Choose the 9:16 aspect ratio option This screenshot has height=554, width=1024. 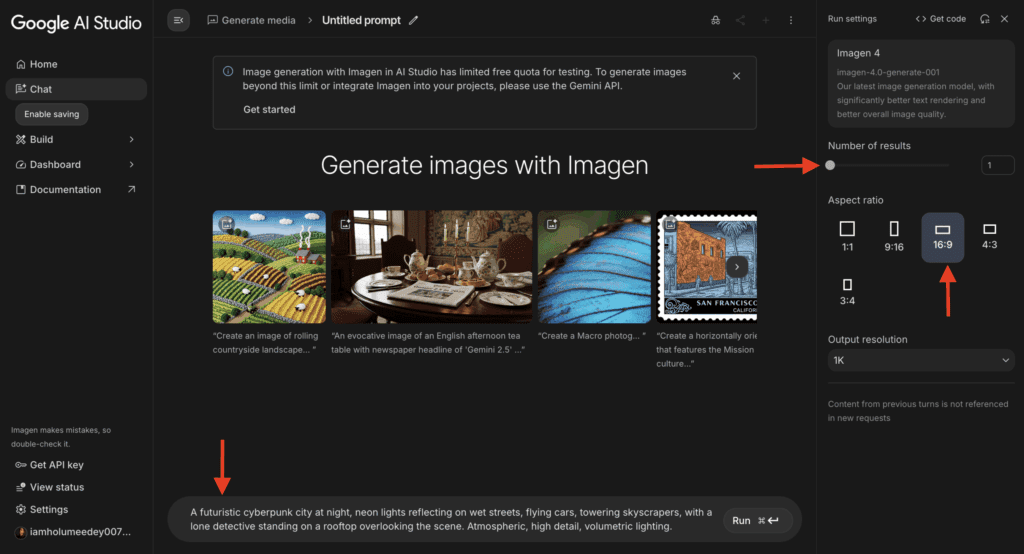tap(894, 236)
